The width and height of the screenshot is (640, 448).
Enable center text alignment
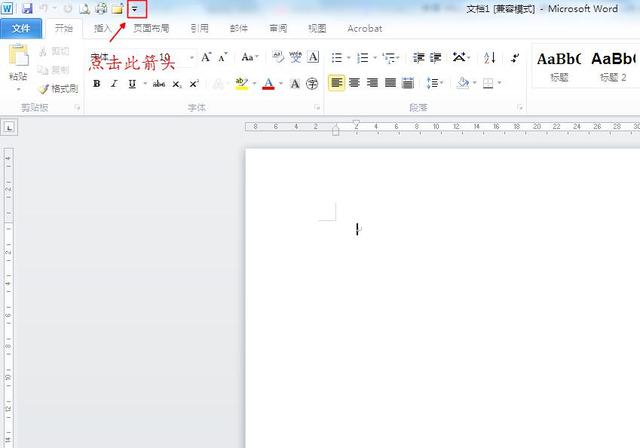point(354,83)
